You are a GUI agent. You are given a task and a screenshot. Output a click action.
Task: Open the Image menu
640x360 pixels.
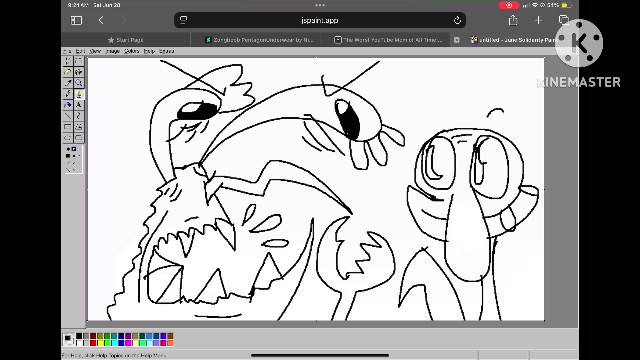113,51
